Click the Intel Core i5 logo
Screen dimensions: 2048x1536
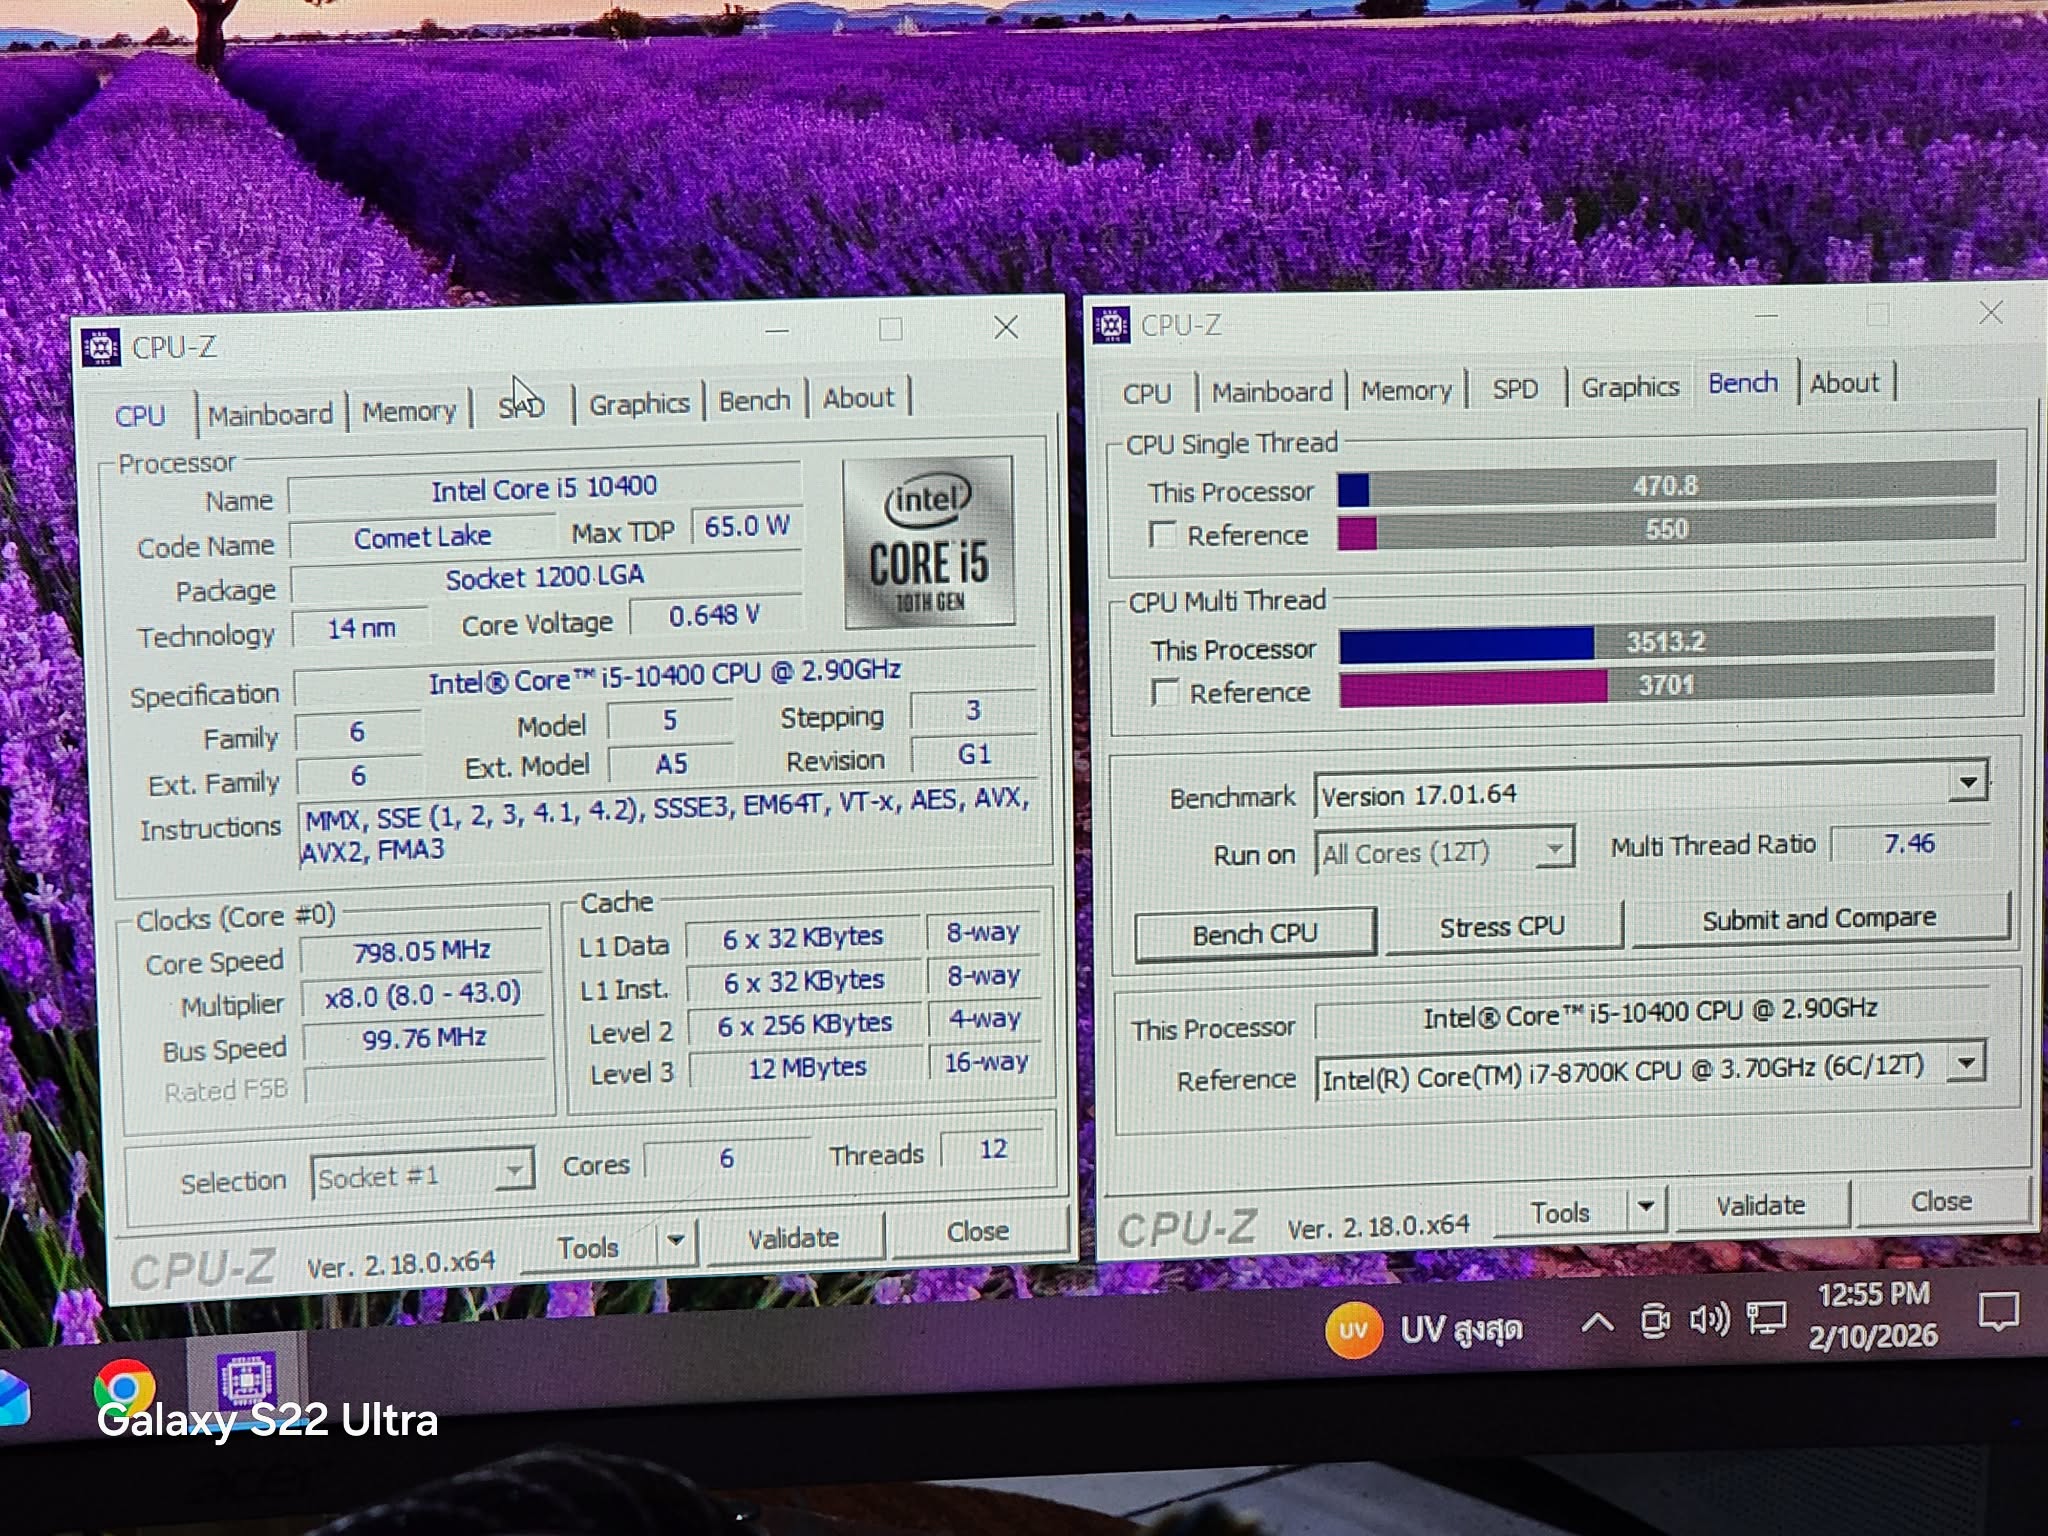[x=929, y=543]
